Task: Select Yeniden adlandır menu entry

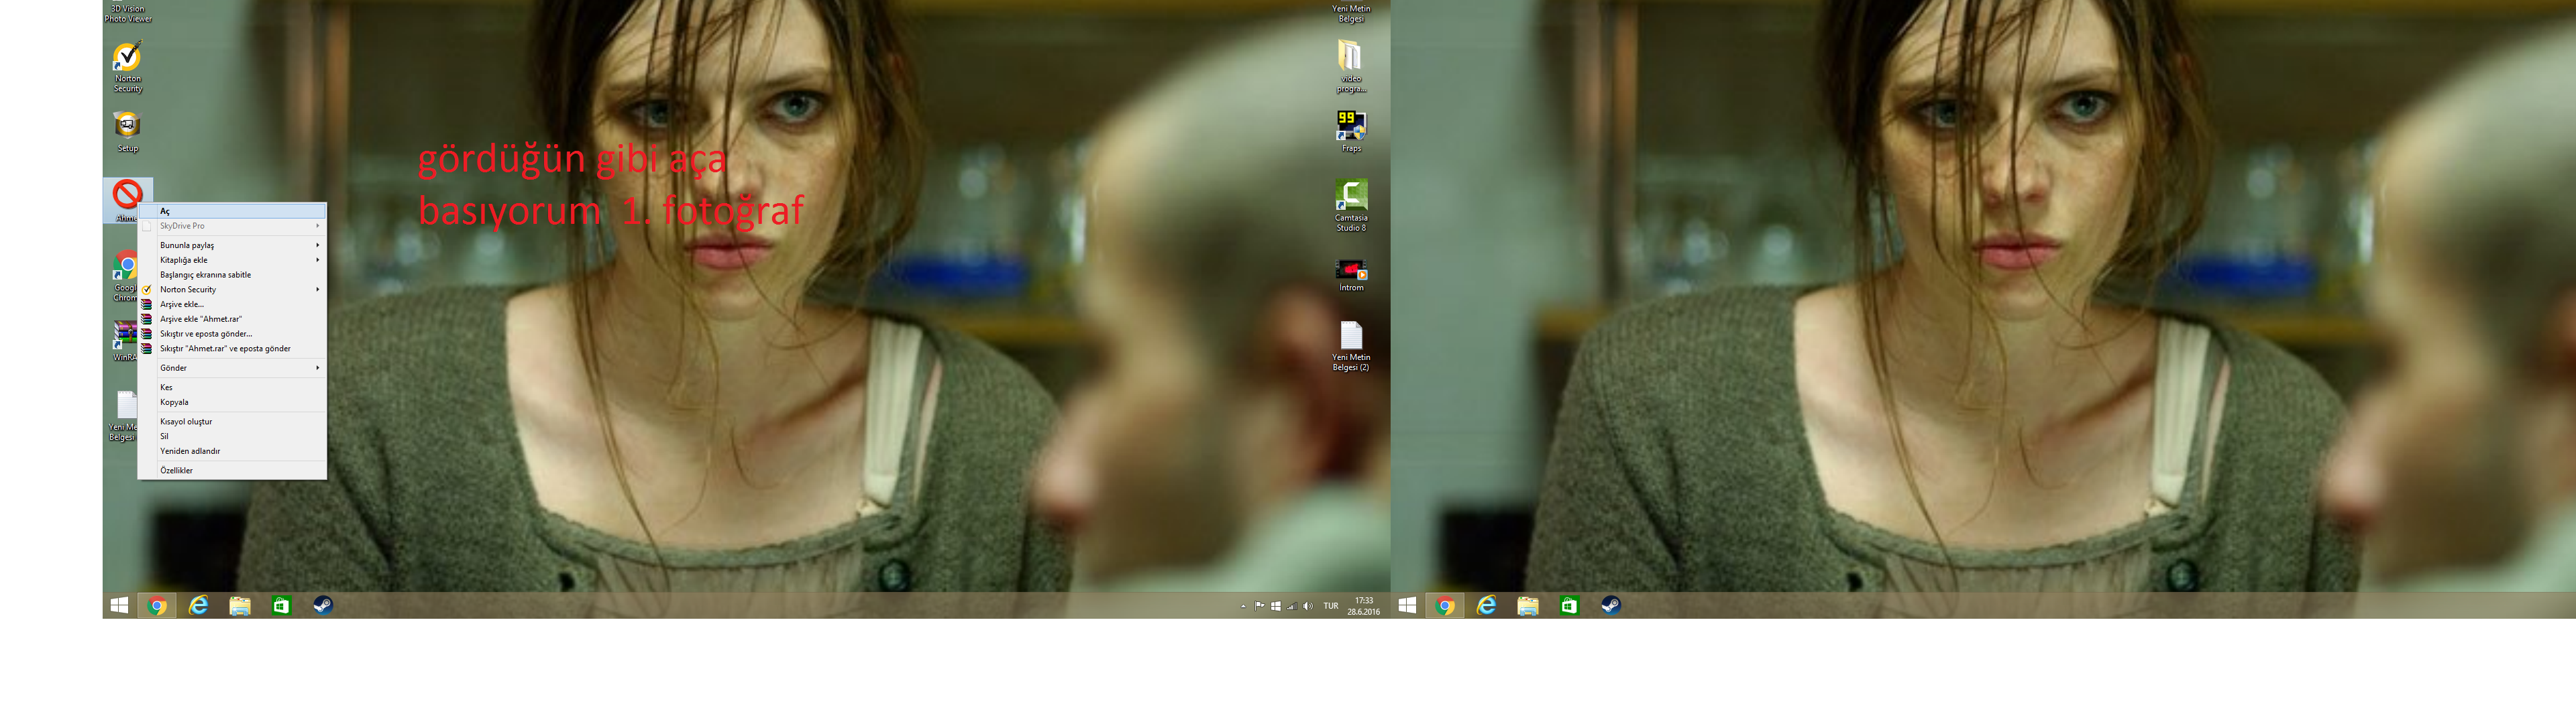Action: 190,451
